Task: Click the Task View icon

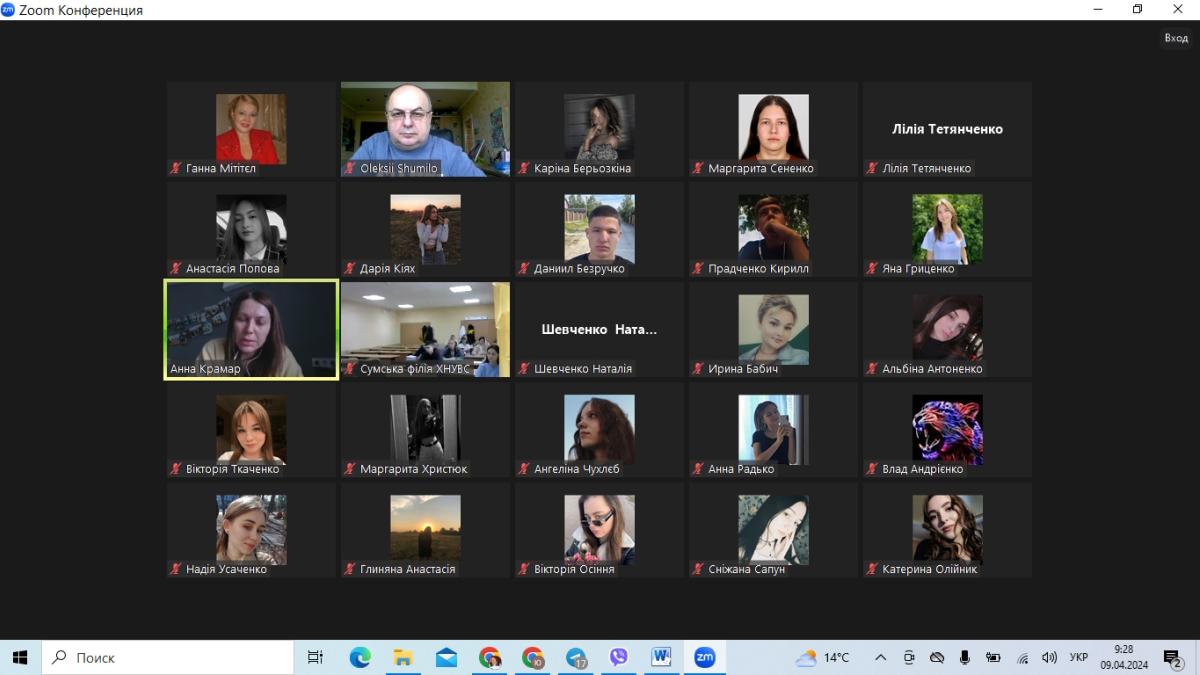Action: click(315, 657)
